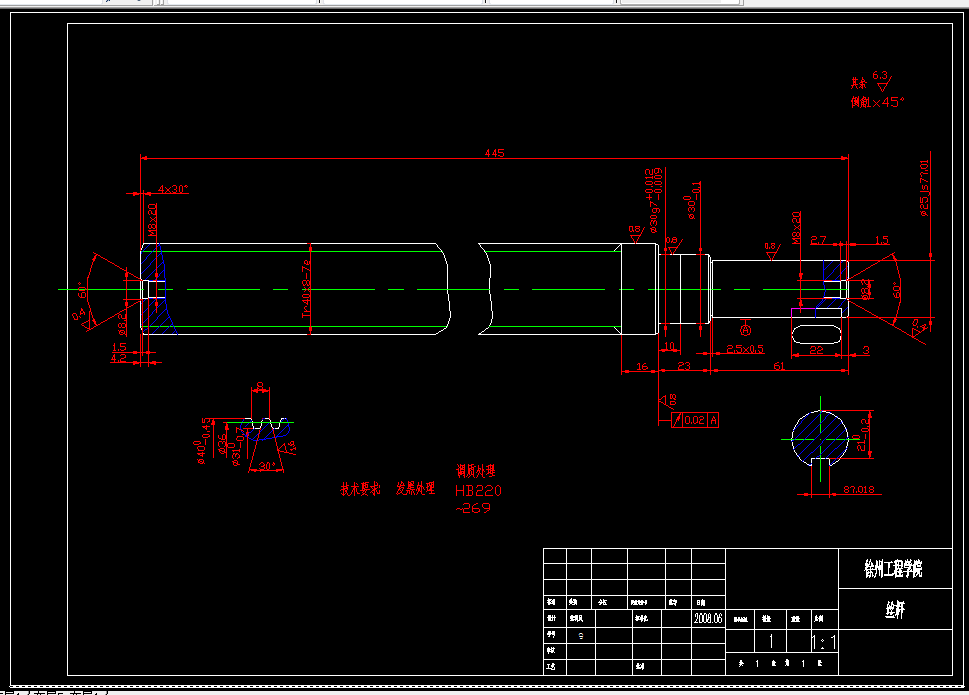Click the ~269 hardness range text
The image size is (969, 695).
click(x=473, y=508)
